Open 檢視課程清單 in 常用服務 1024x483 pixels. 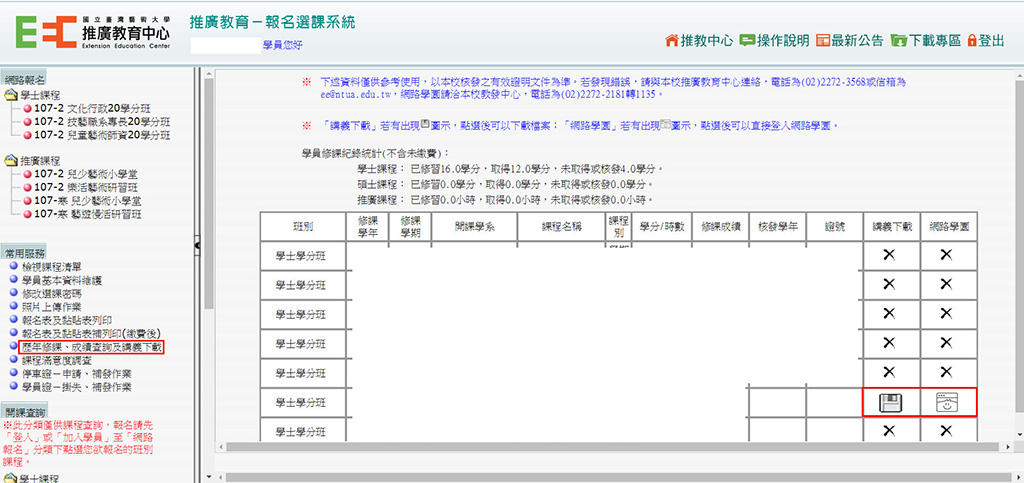click(x=62, y=268)
